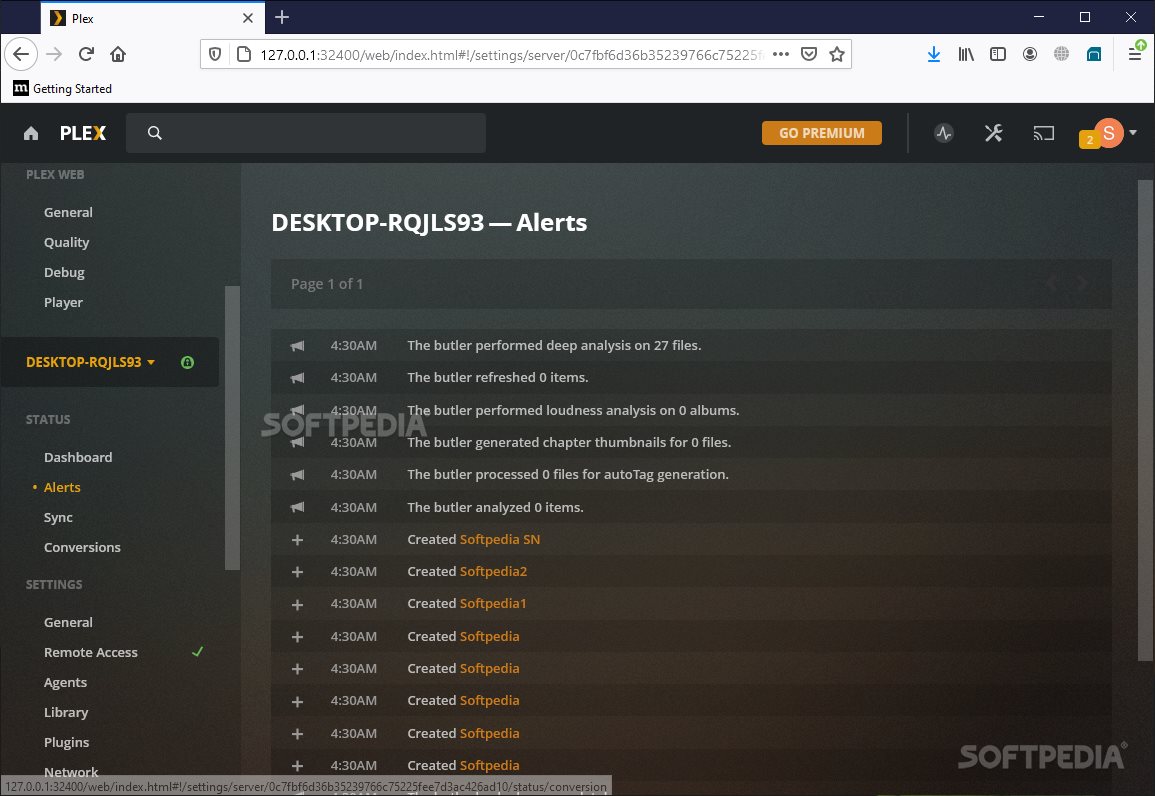Open the Settings wrench and screwdriver icon
1155x796 pixels.
pos(994,133)
